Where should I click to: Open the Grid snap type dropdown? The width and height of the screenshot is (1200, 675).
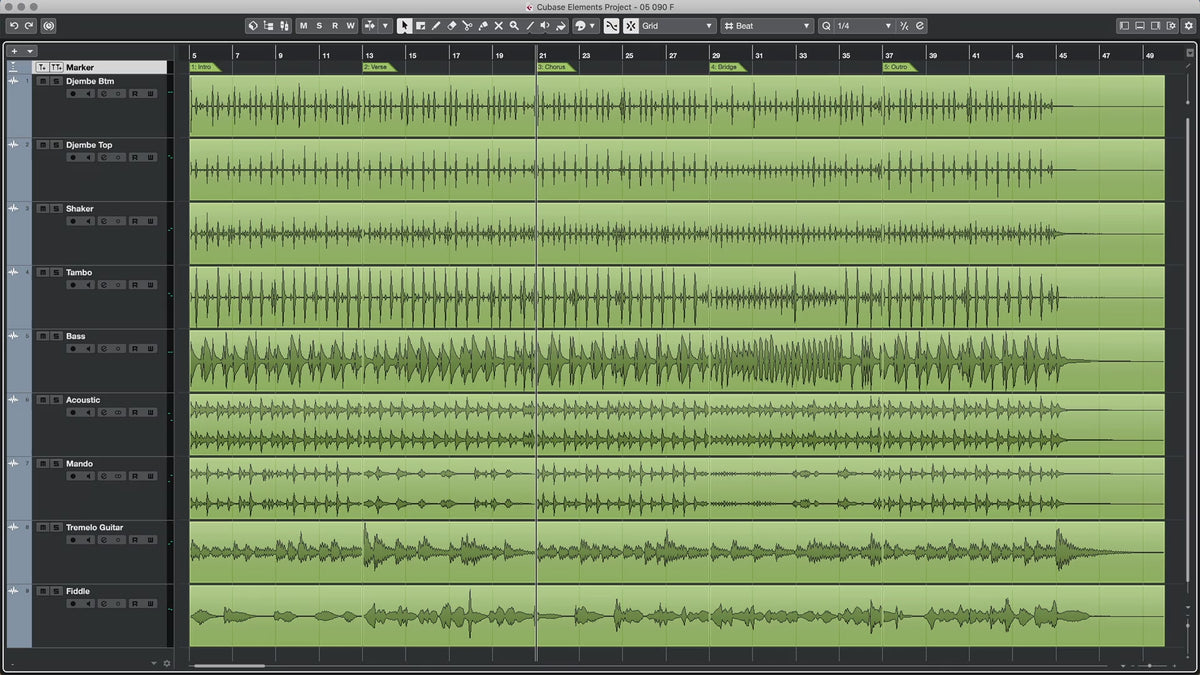coord(678,26)
